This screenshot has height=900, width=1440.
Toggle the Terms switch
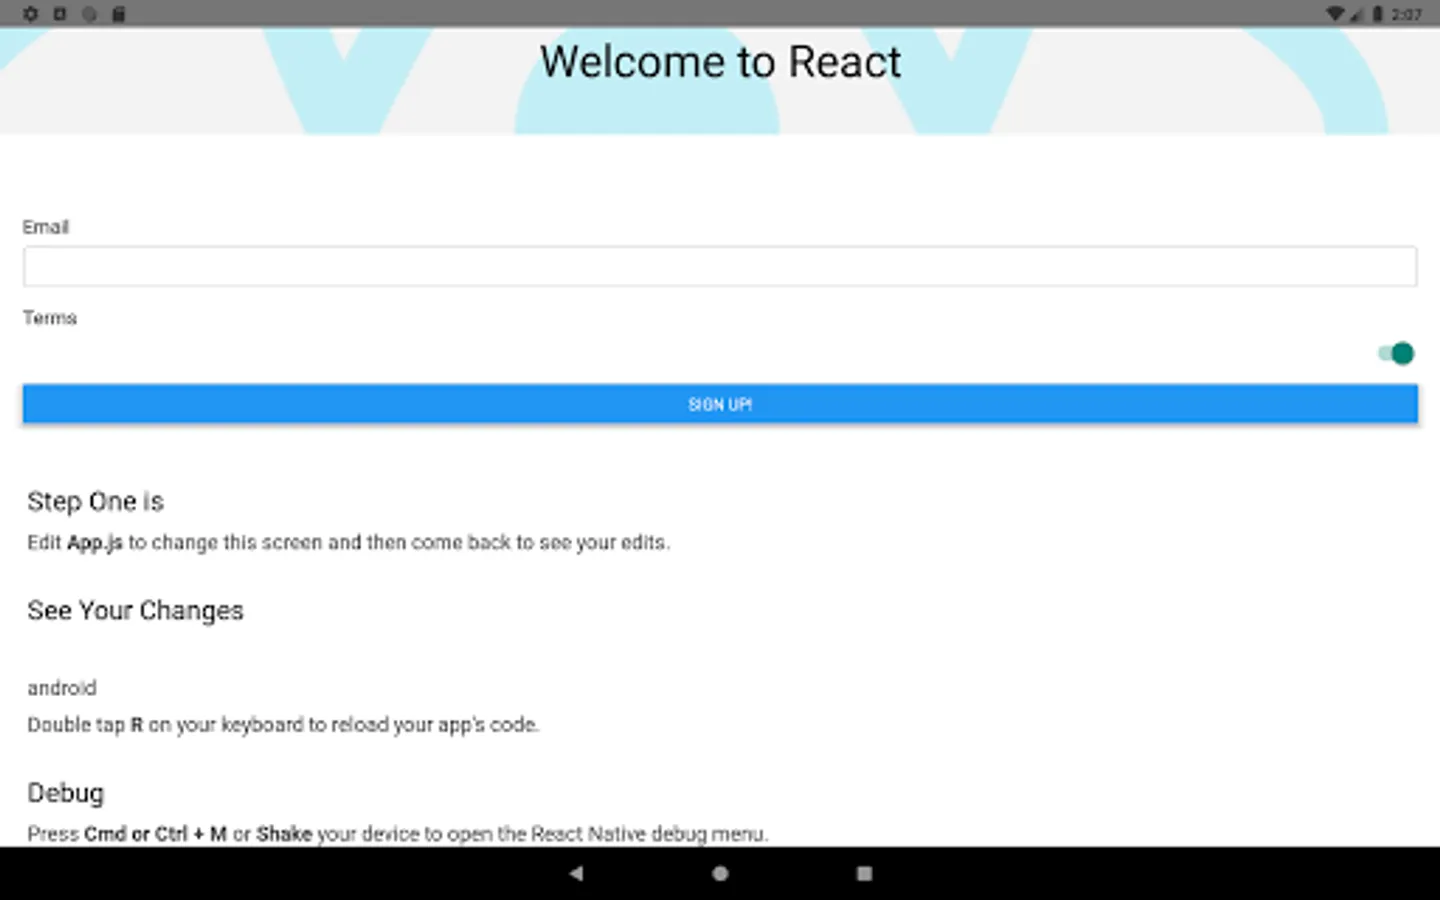click(x=1396, y=353)
